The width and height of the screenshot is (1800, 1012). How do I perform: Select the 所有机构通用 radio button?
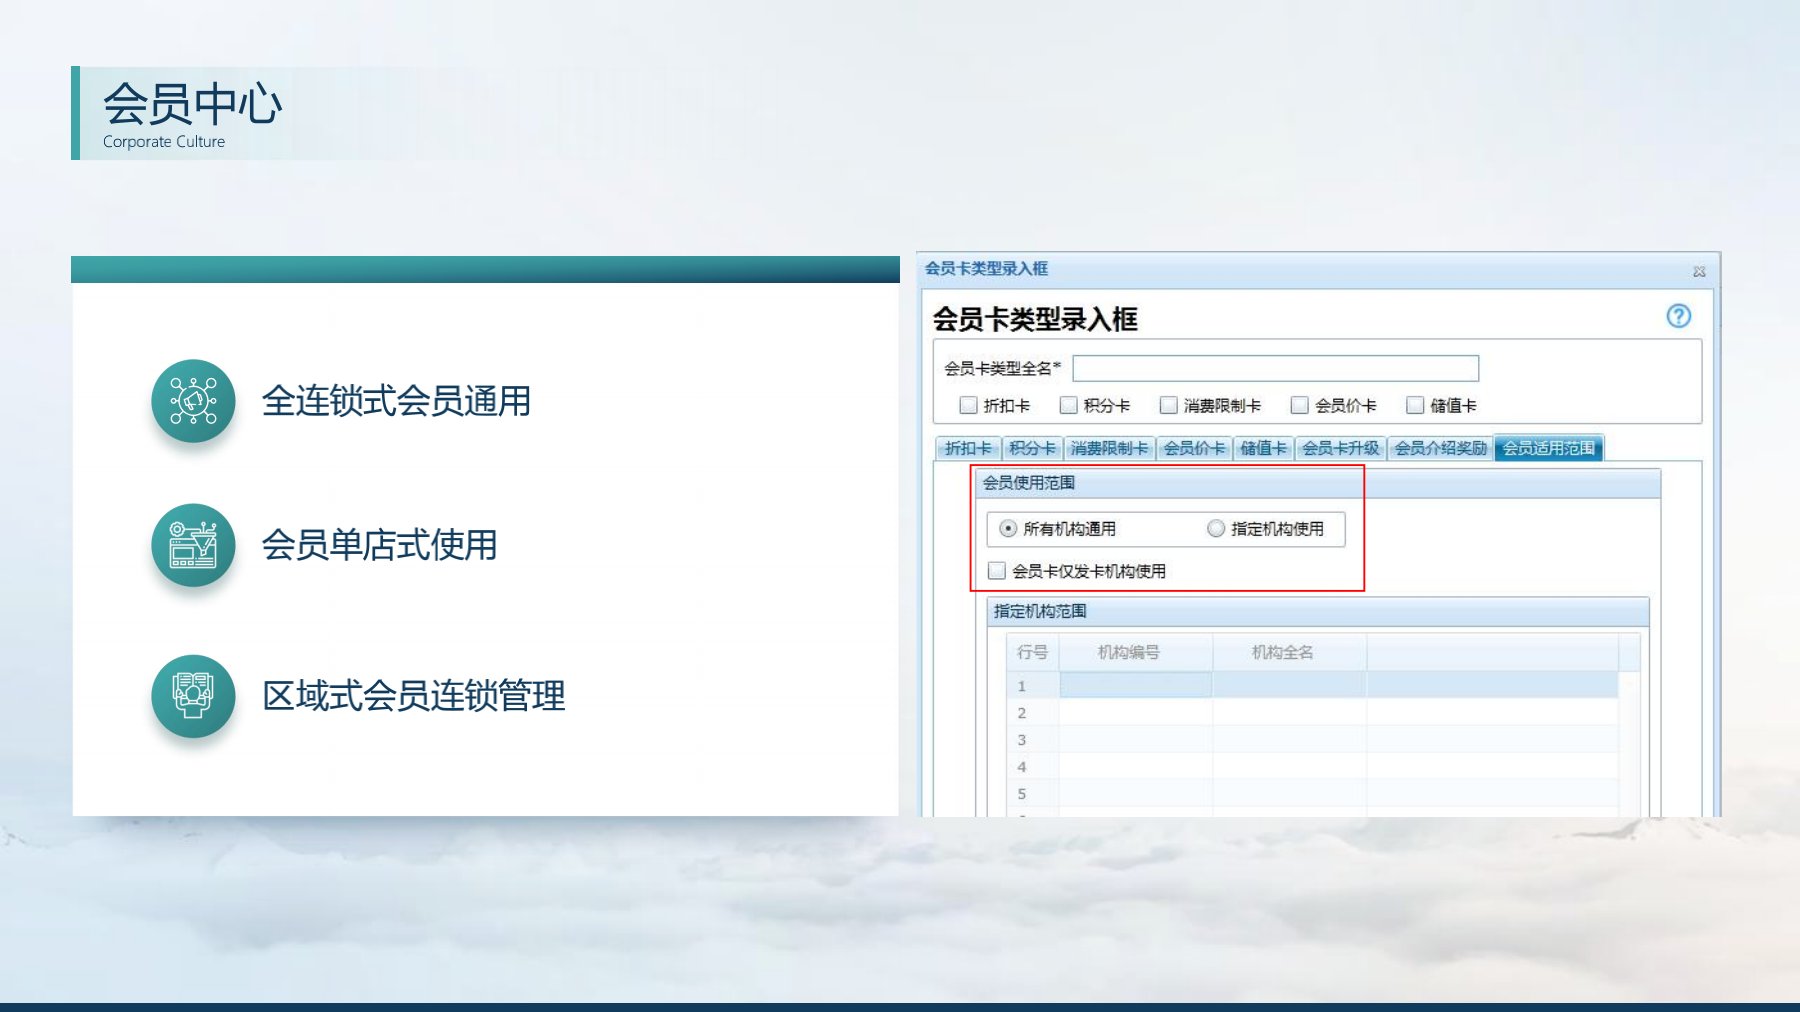[x=1009, y=530]
